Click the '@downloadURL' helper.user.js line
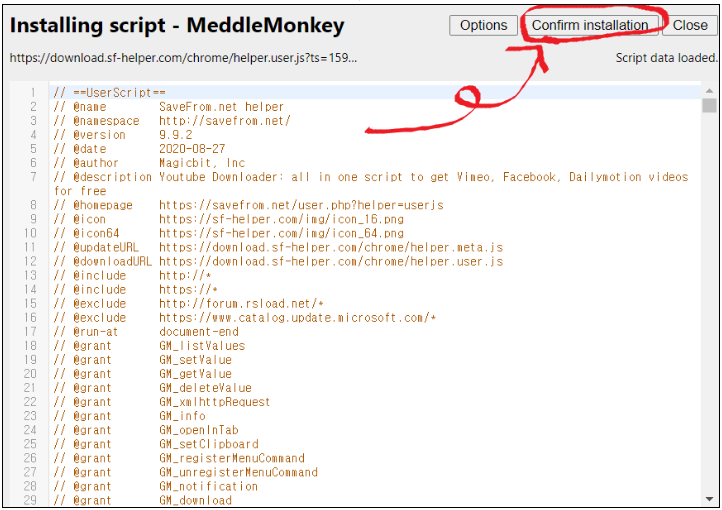722x510 pixels. [x=278, y=261]
